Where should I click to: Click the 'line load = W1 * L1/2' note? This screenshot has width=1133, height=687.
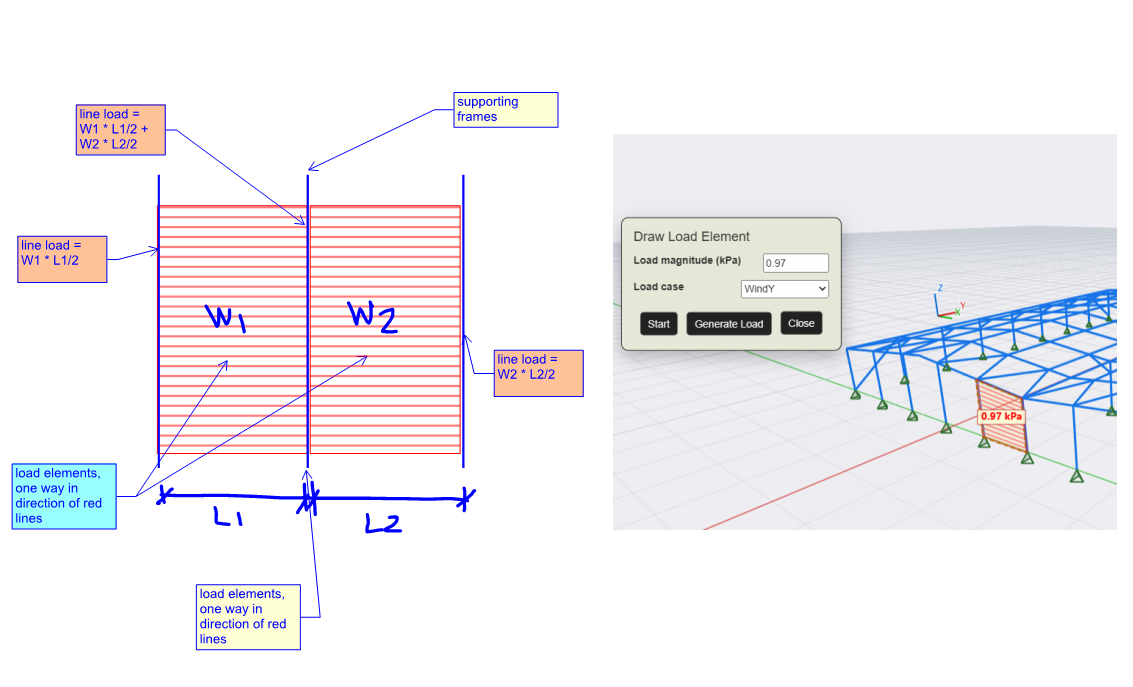(x=62, y=259)
